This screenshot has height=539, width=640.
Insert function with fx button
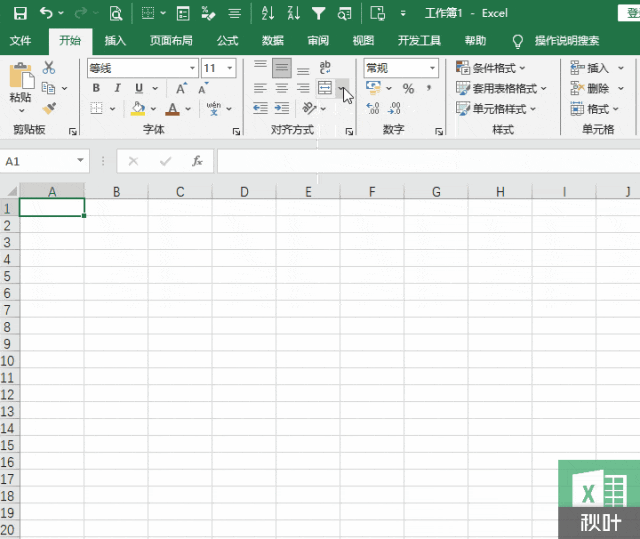(x=198, y=162)
